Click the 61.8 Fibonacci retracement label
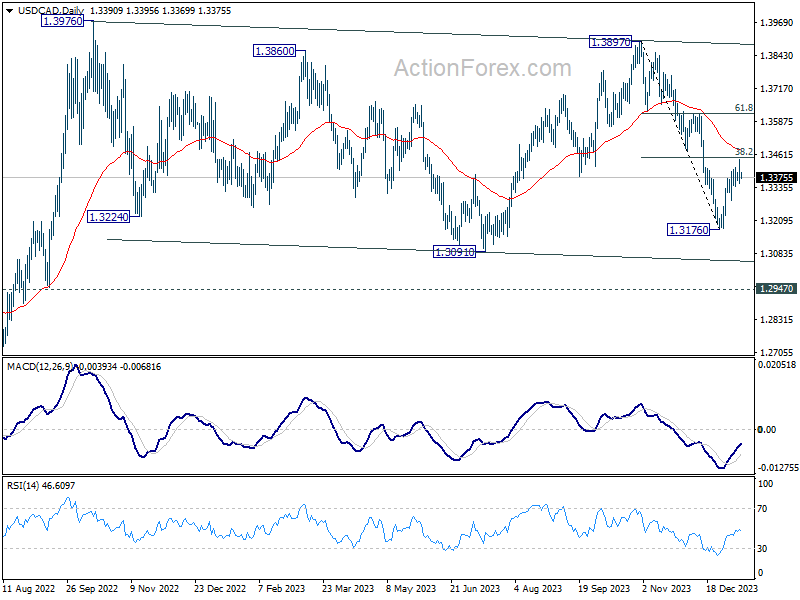 [743, 108]
